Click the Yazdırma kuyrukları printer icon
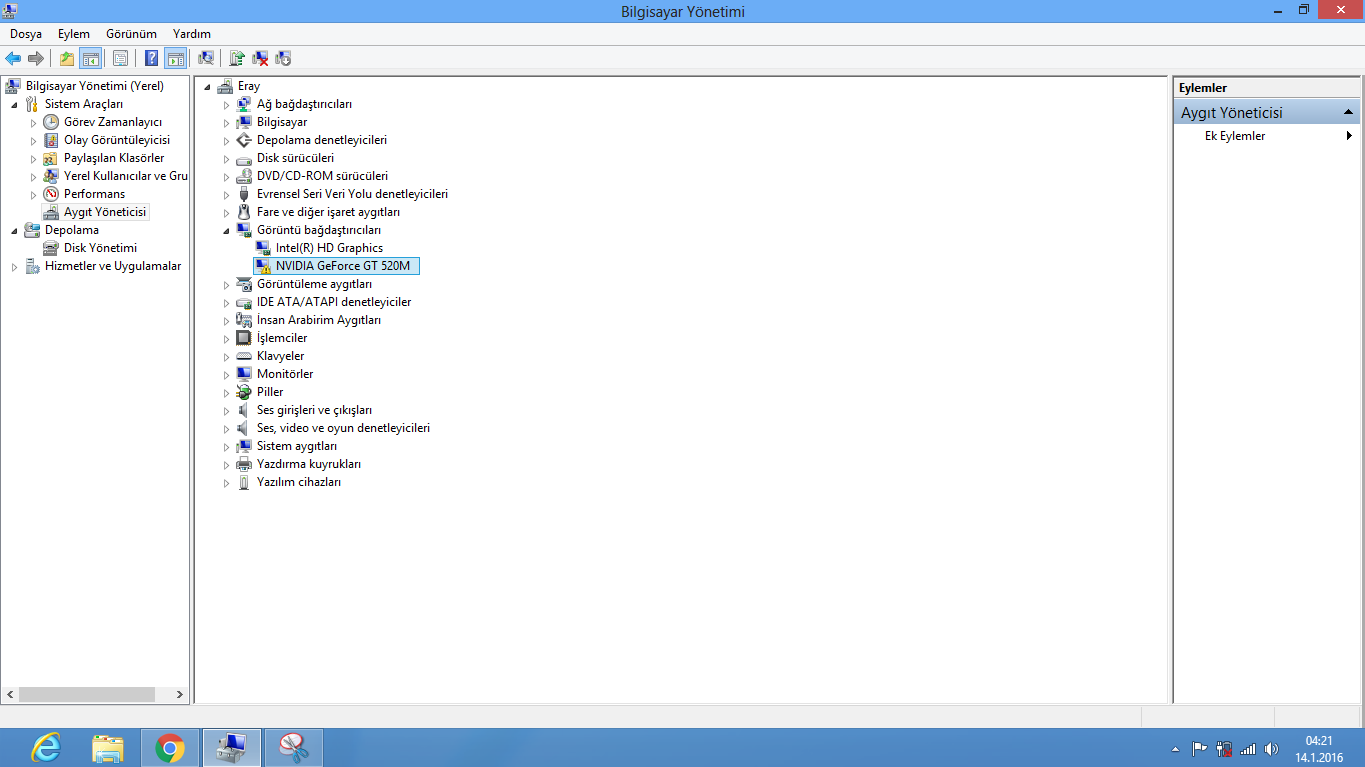Screen dimensions: 1365x767 pos(244,464)
